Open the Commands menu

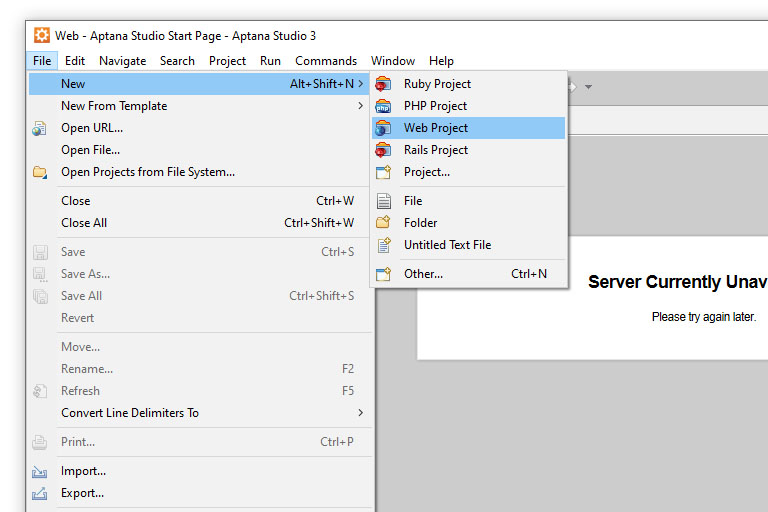pos(326,61)
